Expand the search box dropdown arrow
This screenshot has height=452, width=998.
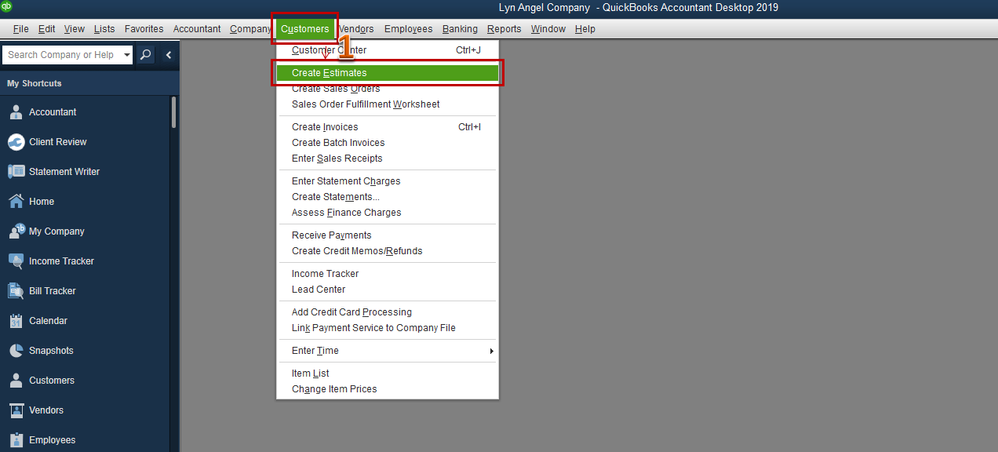(x=127, y=55)
